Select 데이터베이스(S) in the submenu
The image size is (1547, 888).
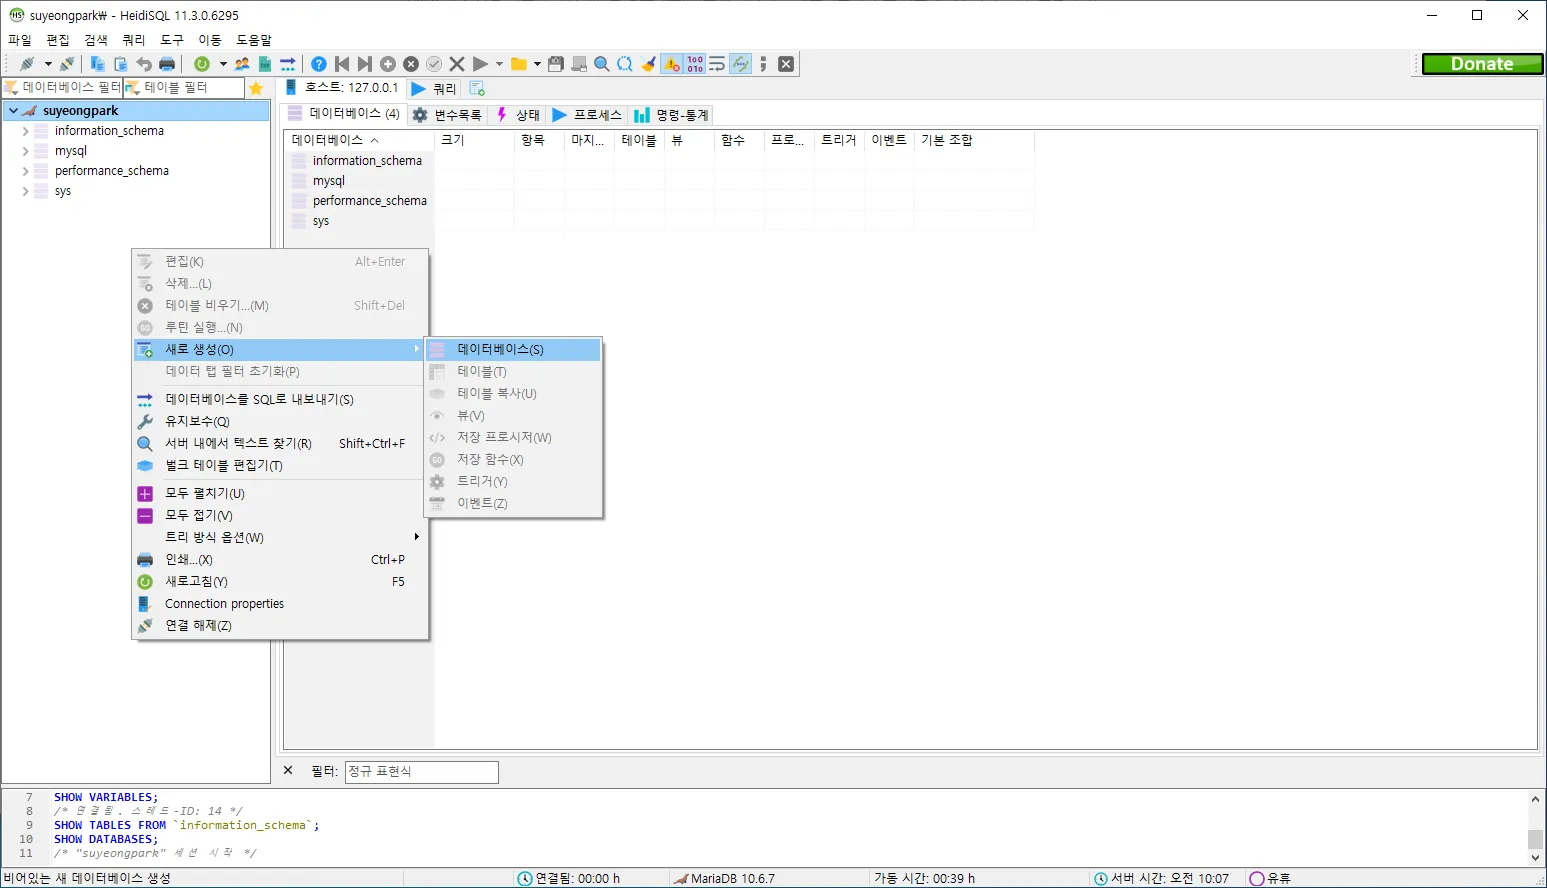[500, 349]
